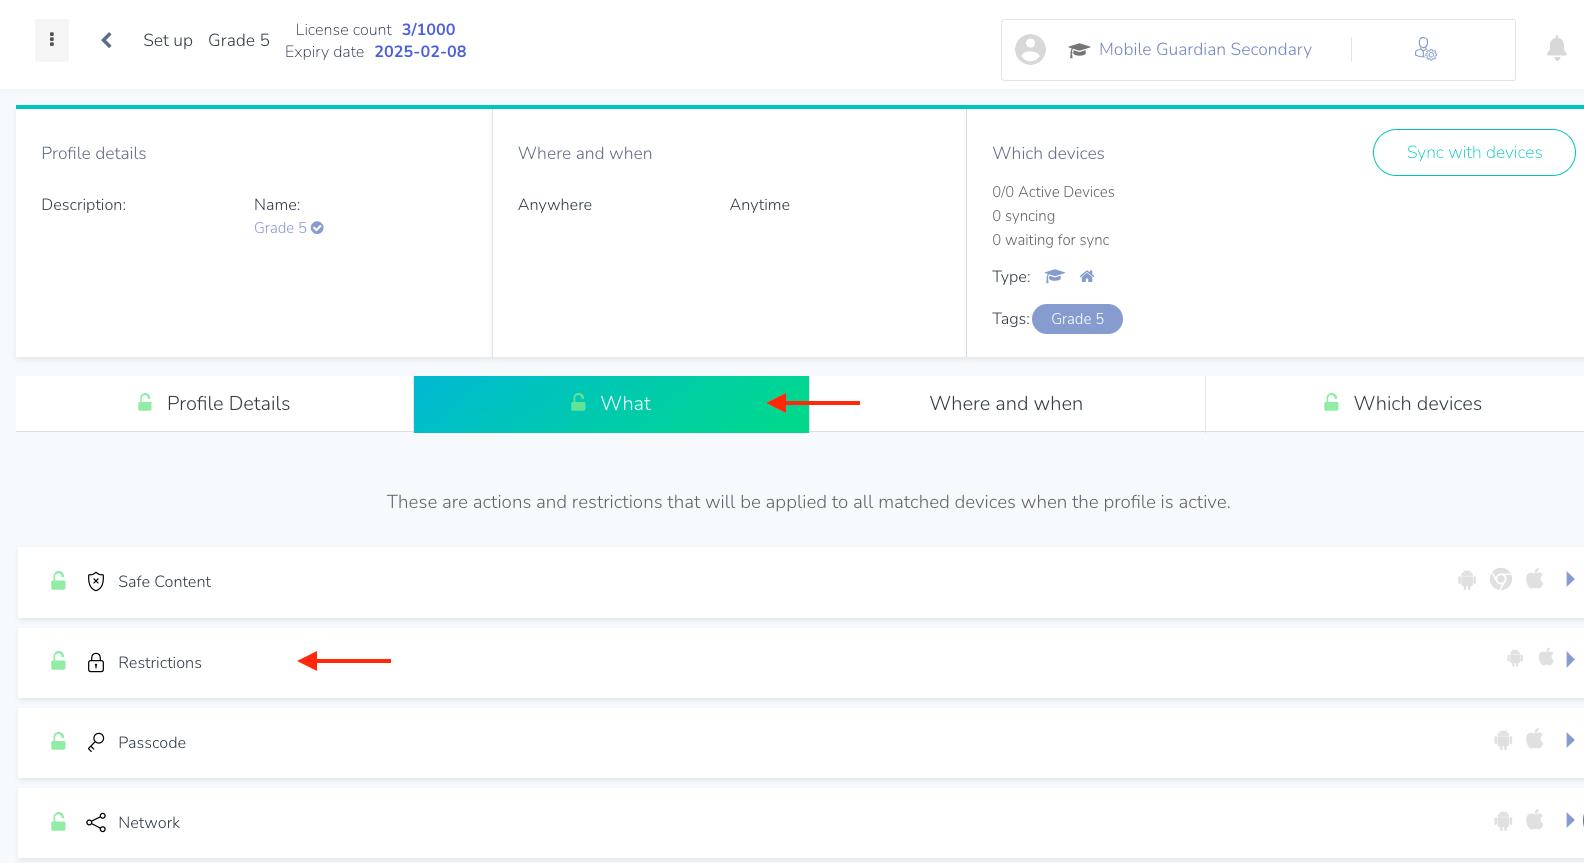
Task: Open the Which devices tab
Action: (1395, 403)
